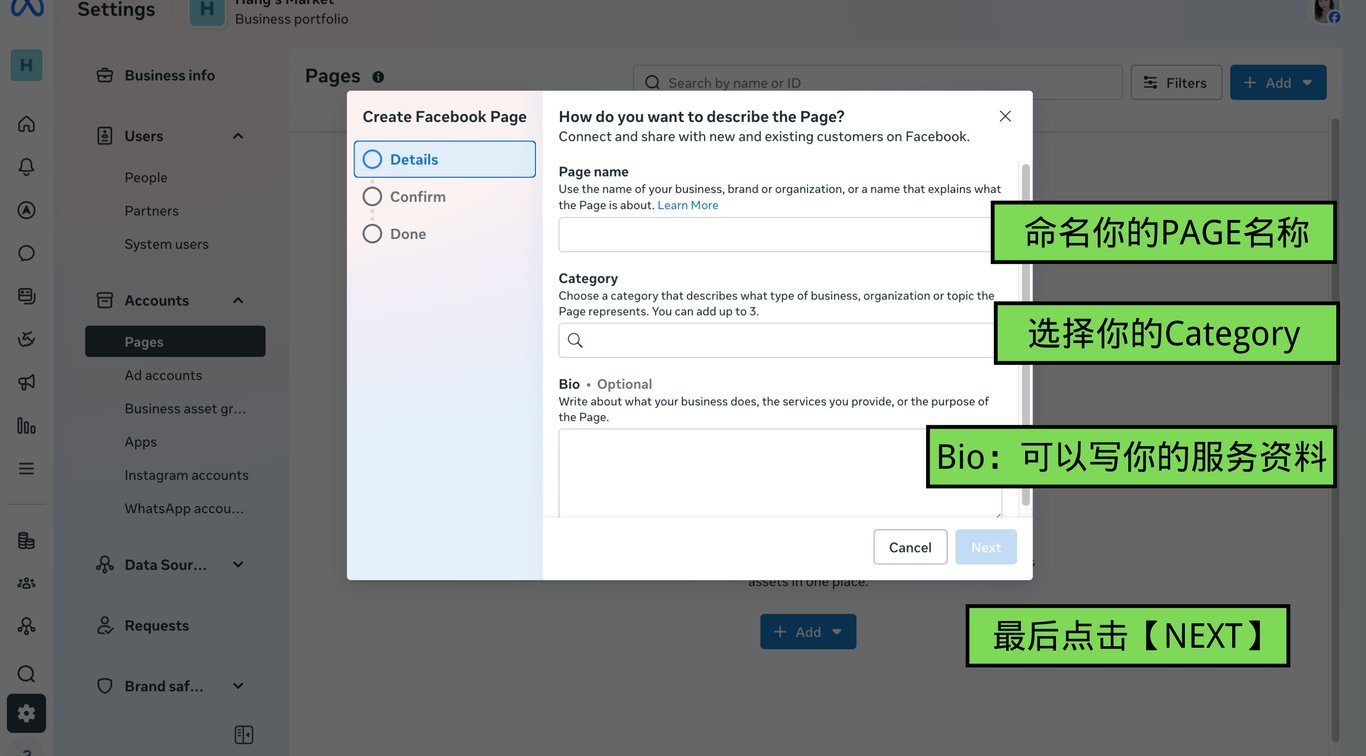Collapse the settings sidebar panel icon

[244, 735]
